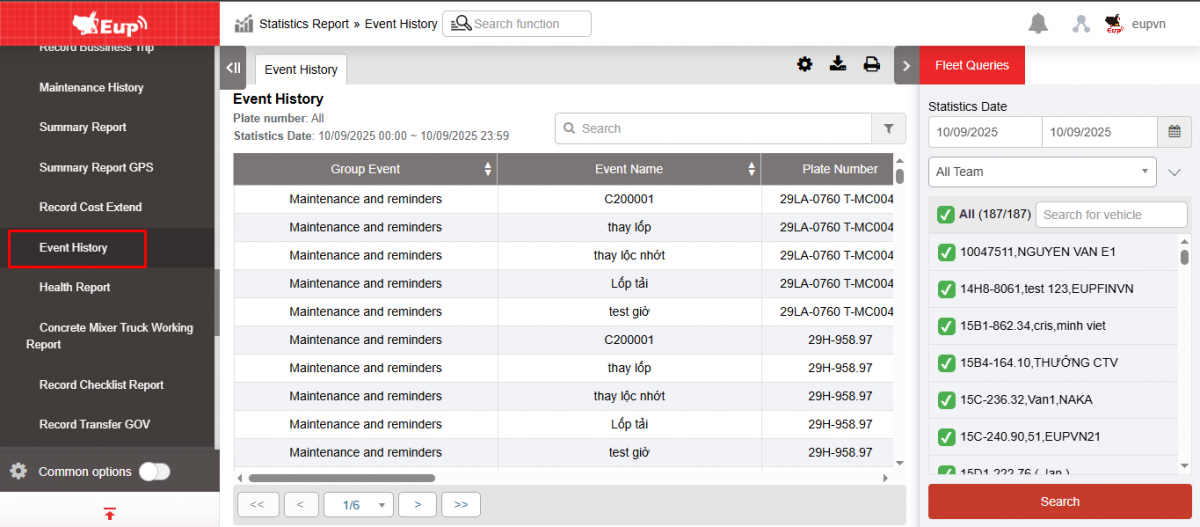Click the notification bell icon
Image resolution: width=1200 pixels, height=527 pixels.
1038,24
